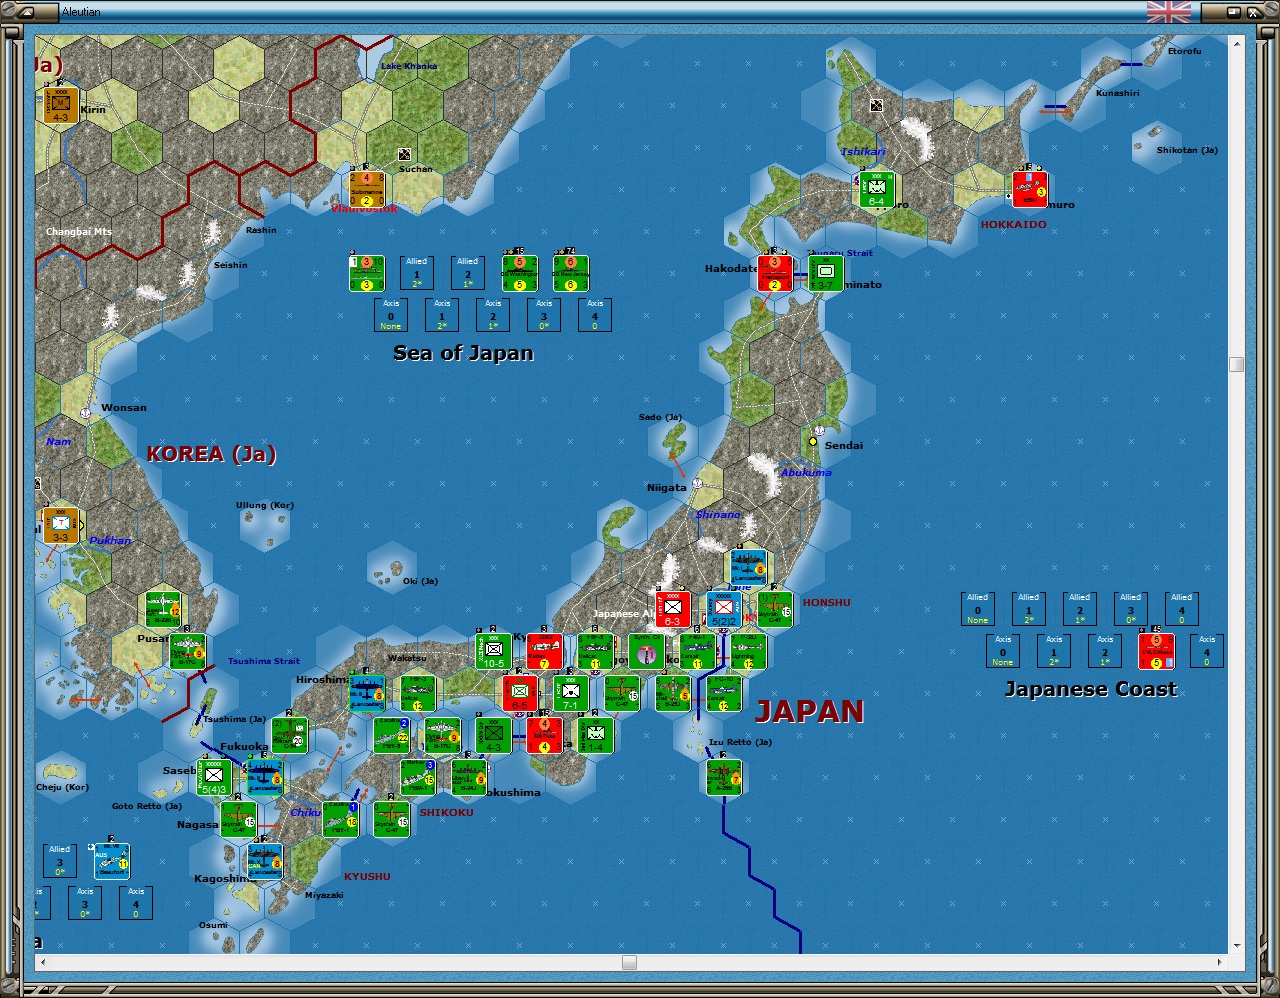Viewport: 1280px width, 998px height.
Task: Click the blue 5(2)2 headquarters counter
Action: [724, 609]
